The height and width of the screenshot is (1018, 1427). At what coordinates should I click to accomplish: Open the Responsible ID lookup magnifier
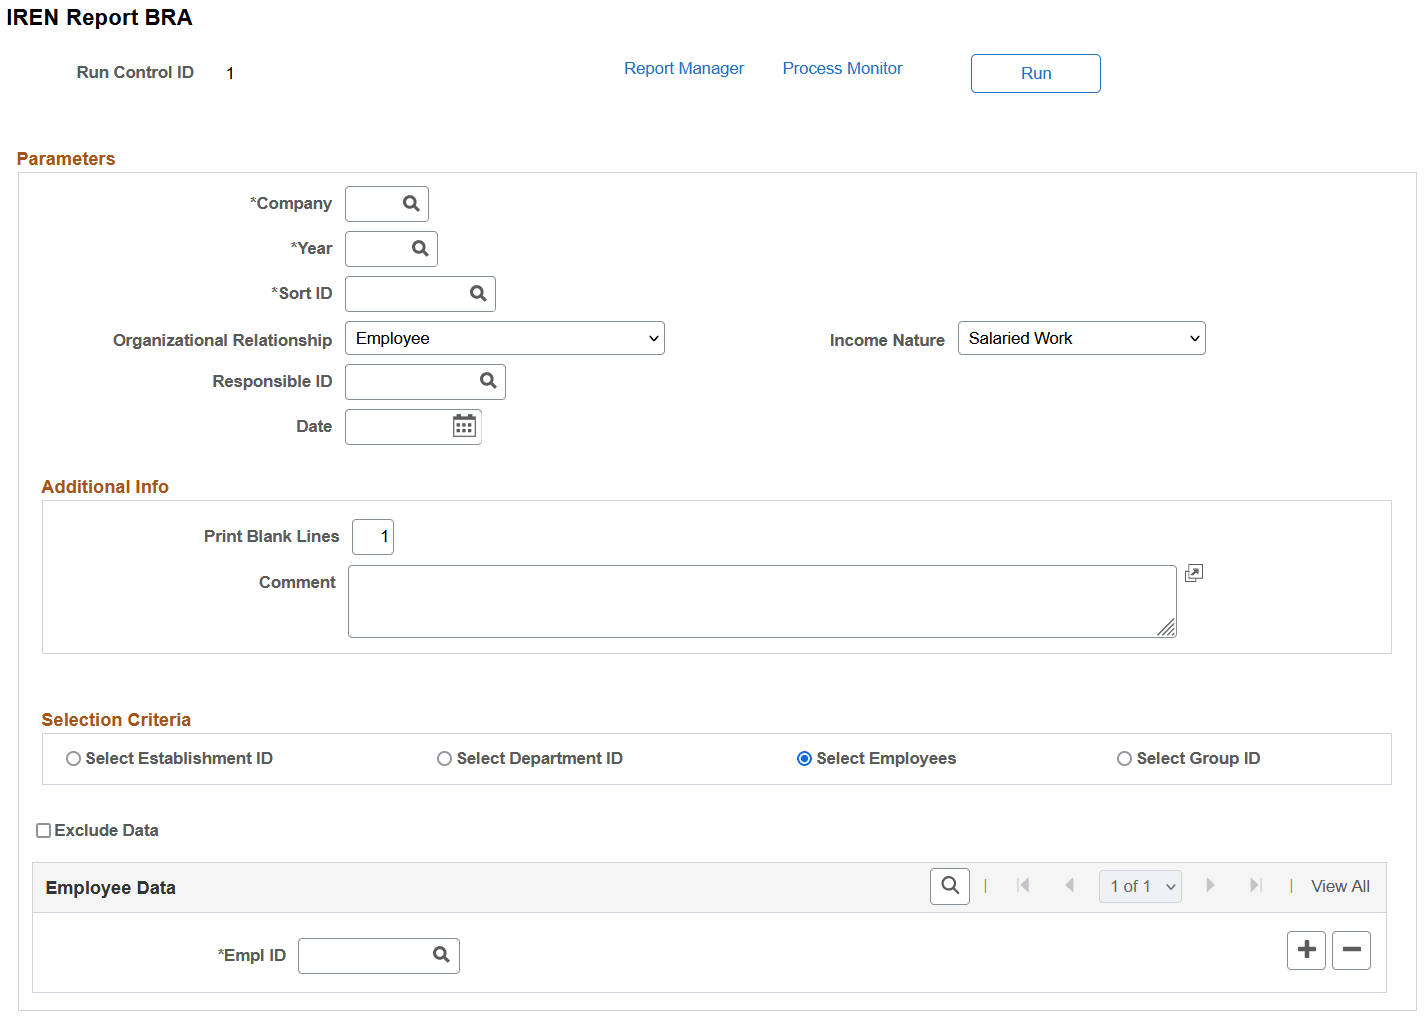488,381
